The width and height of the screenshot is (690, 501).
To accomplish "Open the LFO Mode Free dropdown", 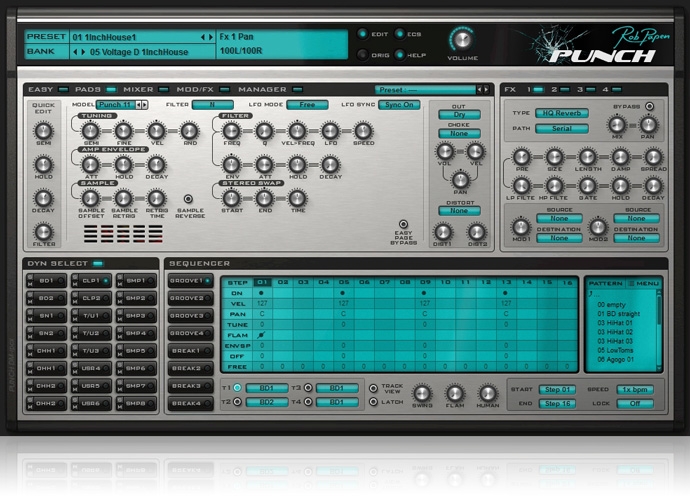I will click(307, 104).
